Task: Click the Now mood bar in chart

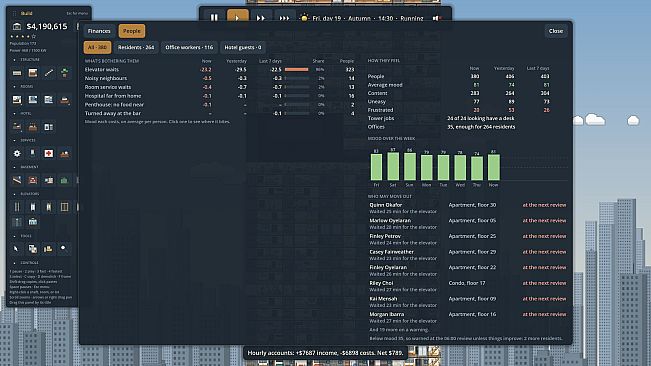Action: tap(494, 167)
